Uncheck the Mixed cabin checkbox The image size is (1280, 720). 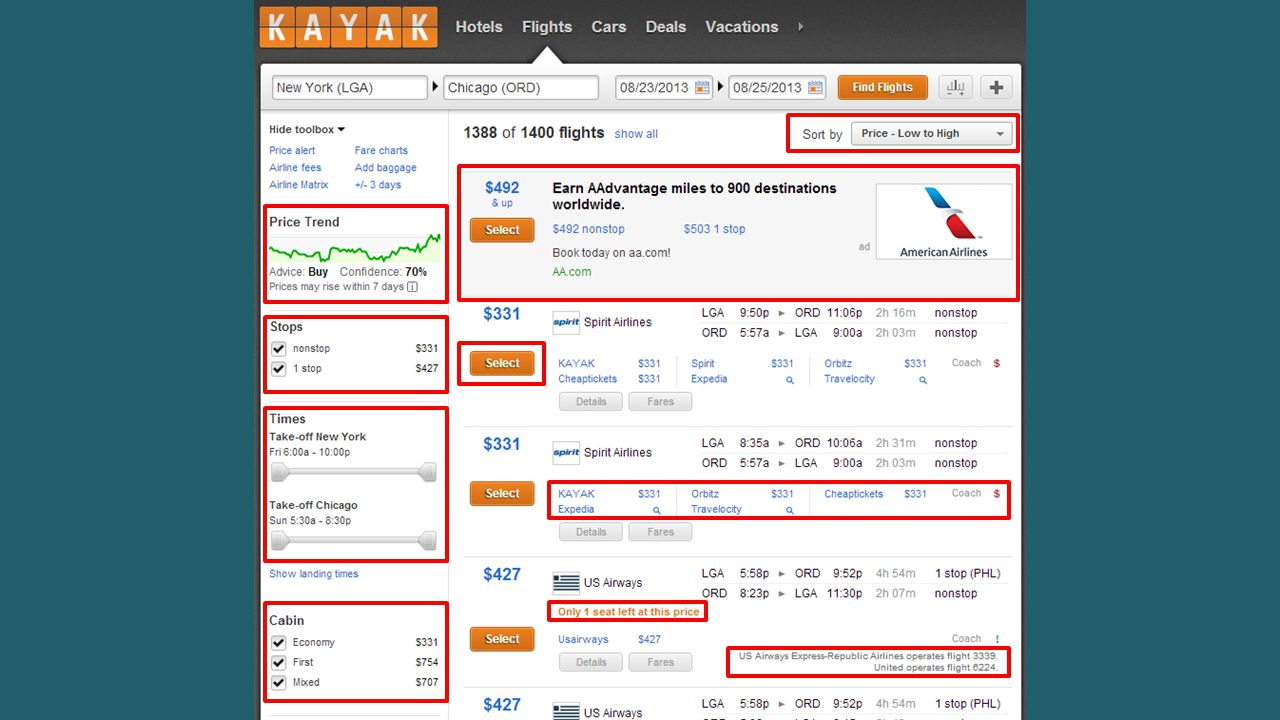click(x=279, y=683)
